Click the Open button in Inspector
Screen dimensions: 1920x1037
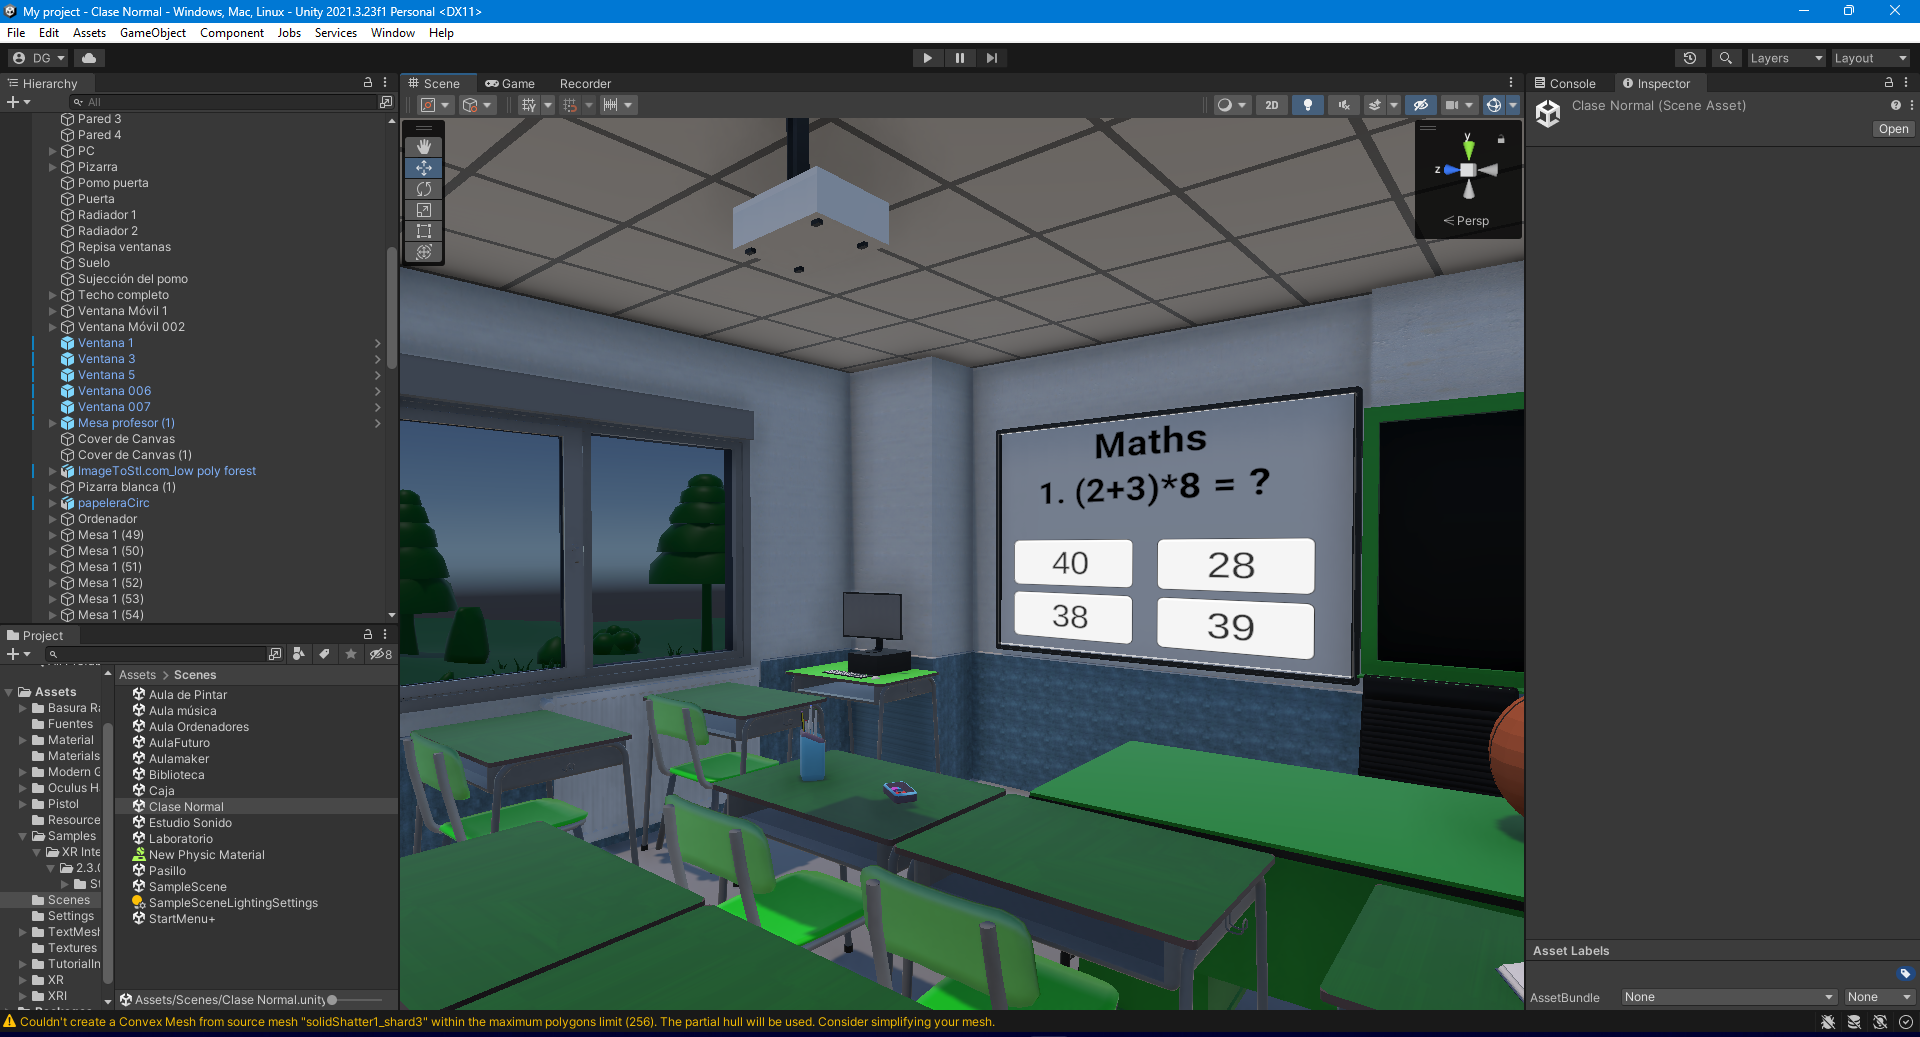click(x=1892, y=129)
